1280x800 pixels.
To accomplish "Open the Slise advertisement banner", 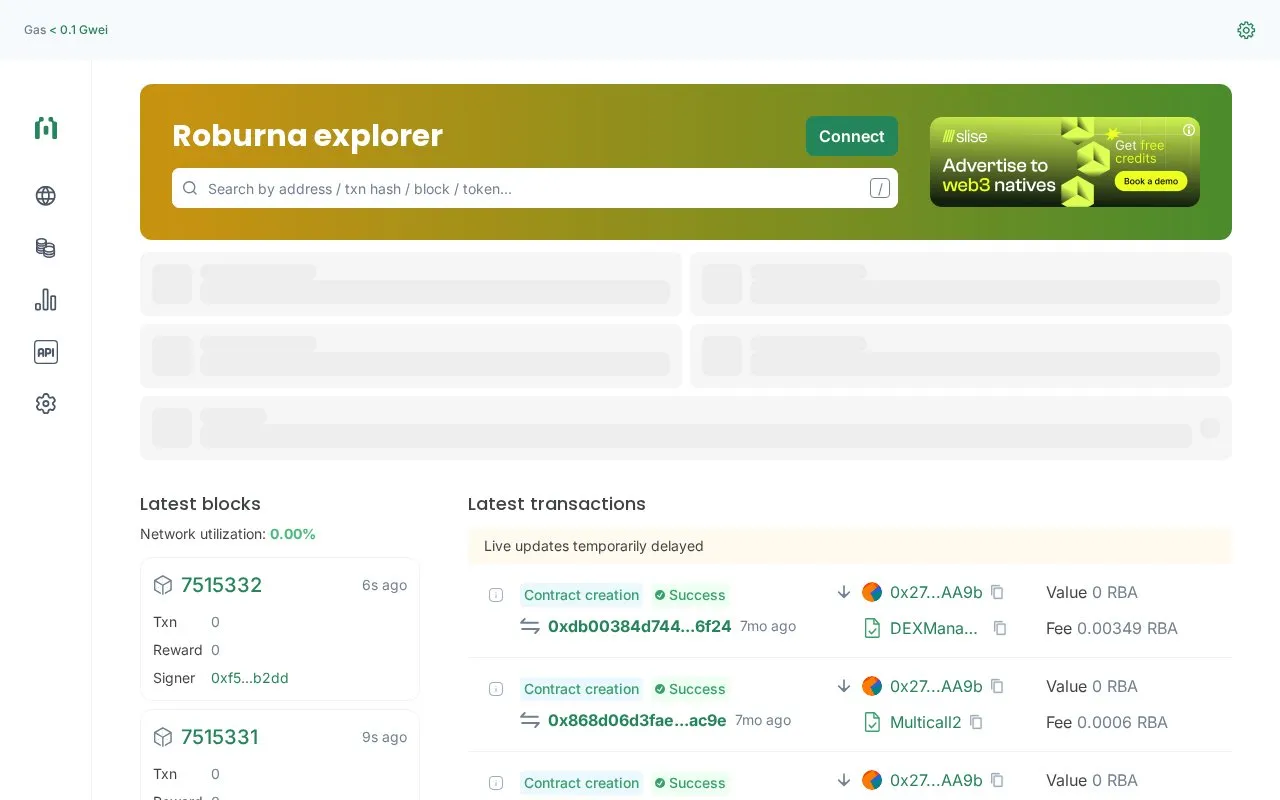I will tap(1065, 162).
